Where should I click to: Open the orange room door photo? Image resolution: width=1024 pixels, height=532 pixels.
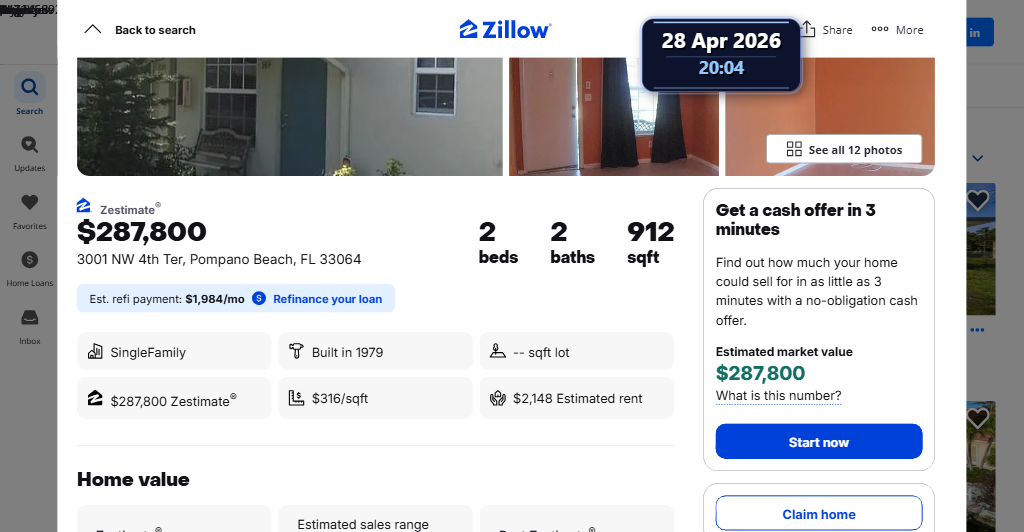click(x=613, y=116)
